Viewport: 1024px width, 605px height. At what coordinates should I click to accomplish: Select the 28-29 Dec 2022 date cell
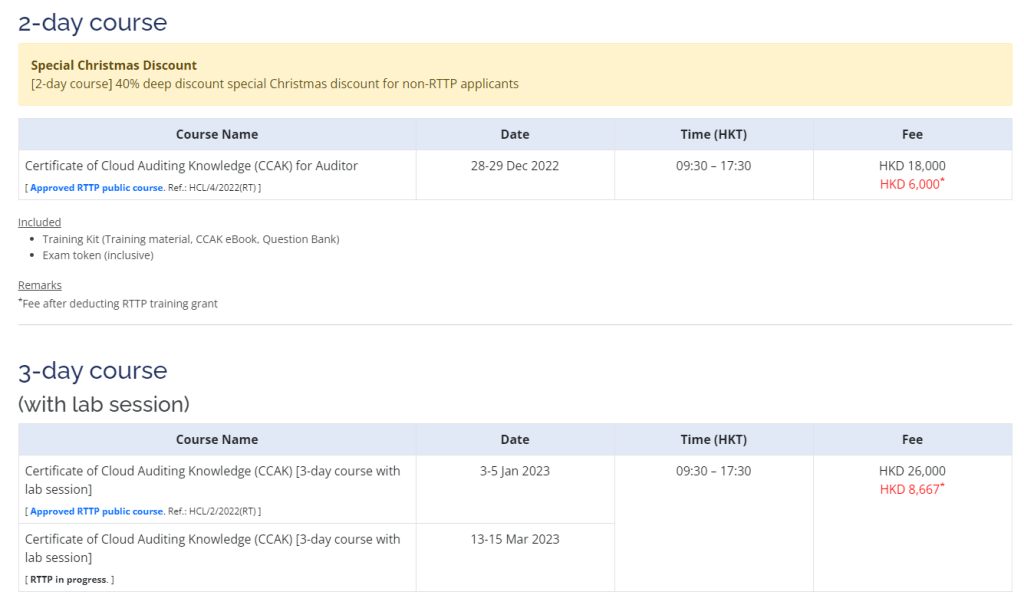click(x=514, y=166)
